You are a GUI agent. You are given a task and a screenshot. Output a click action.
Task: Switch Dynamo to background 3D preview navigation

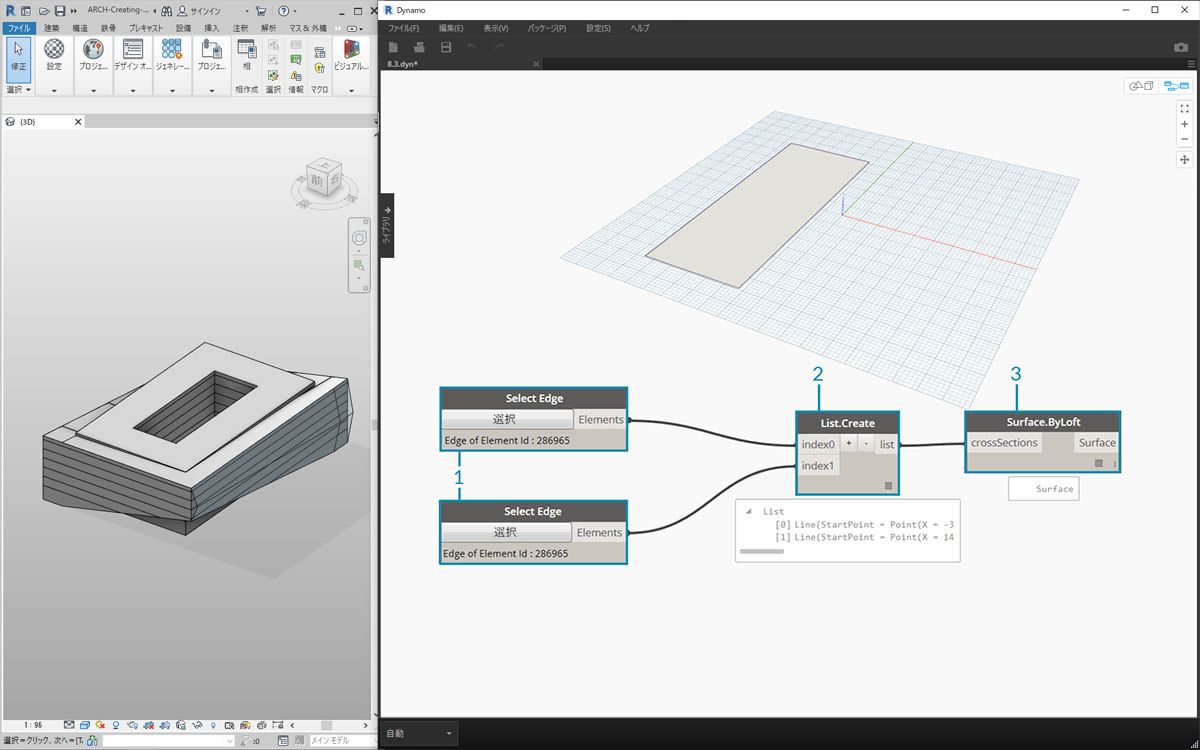[x=1141, y=86]
